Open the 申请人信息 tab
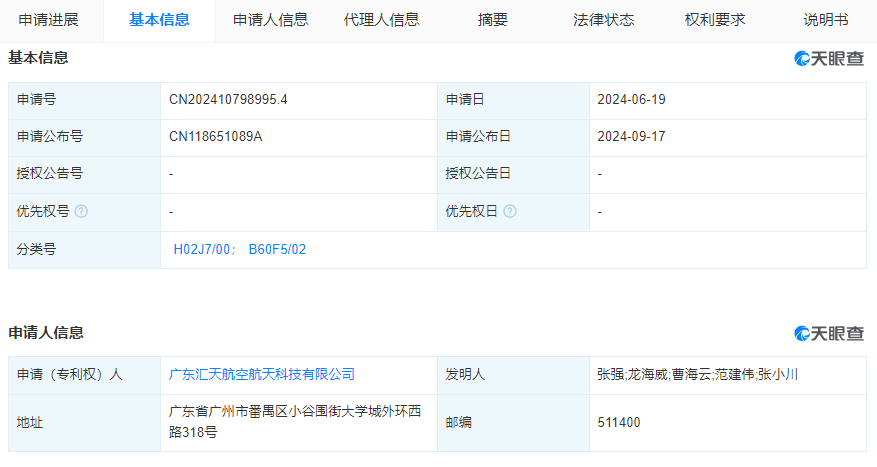 pos(270,20)
